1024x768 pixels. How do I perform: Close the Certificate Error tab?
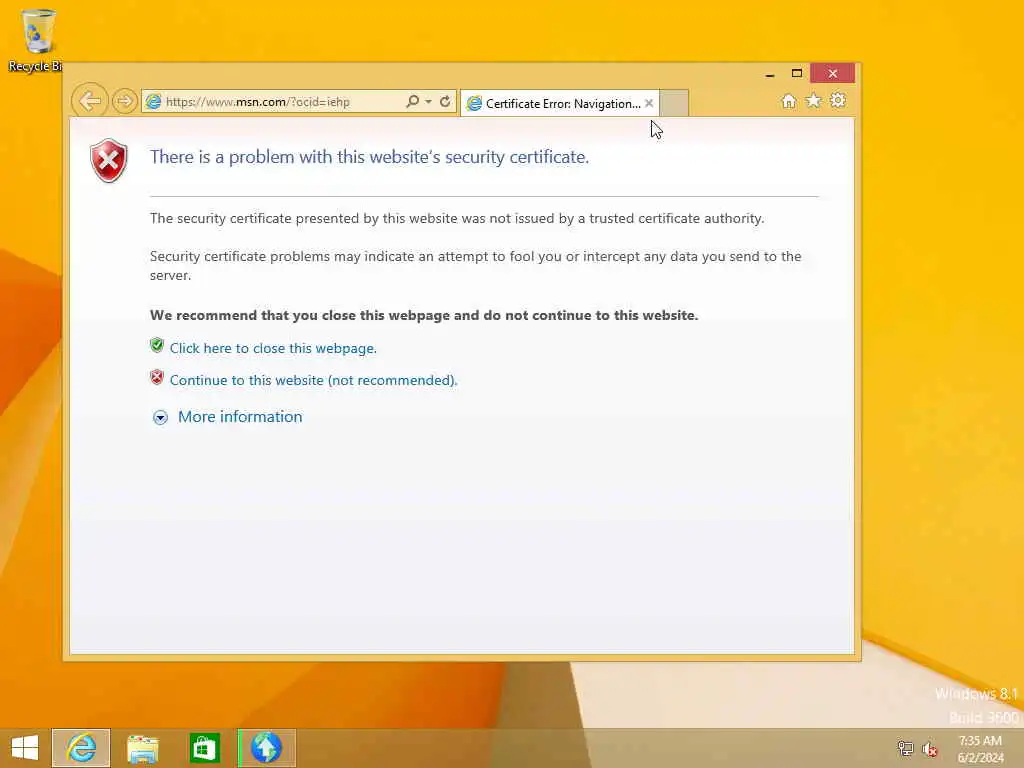coord(648,103)
